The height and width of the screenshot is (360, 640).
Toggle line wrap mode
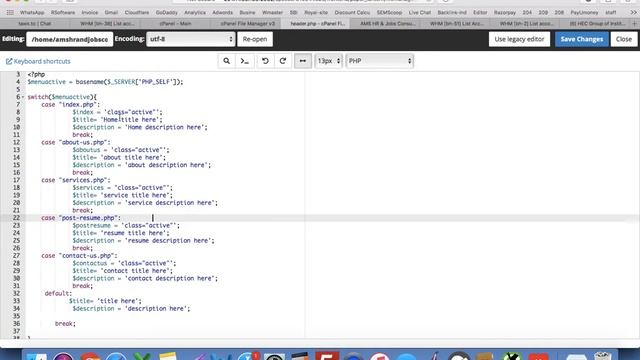(303, 61)
